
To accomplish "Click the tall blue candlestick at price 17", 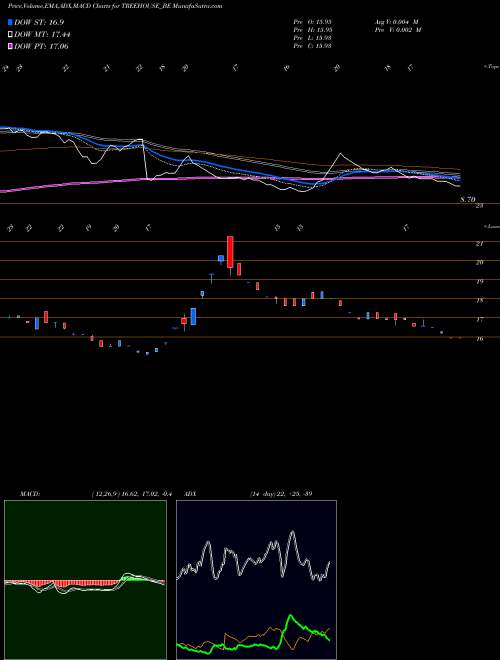I will tap(193, 317).
